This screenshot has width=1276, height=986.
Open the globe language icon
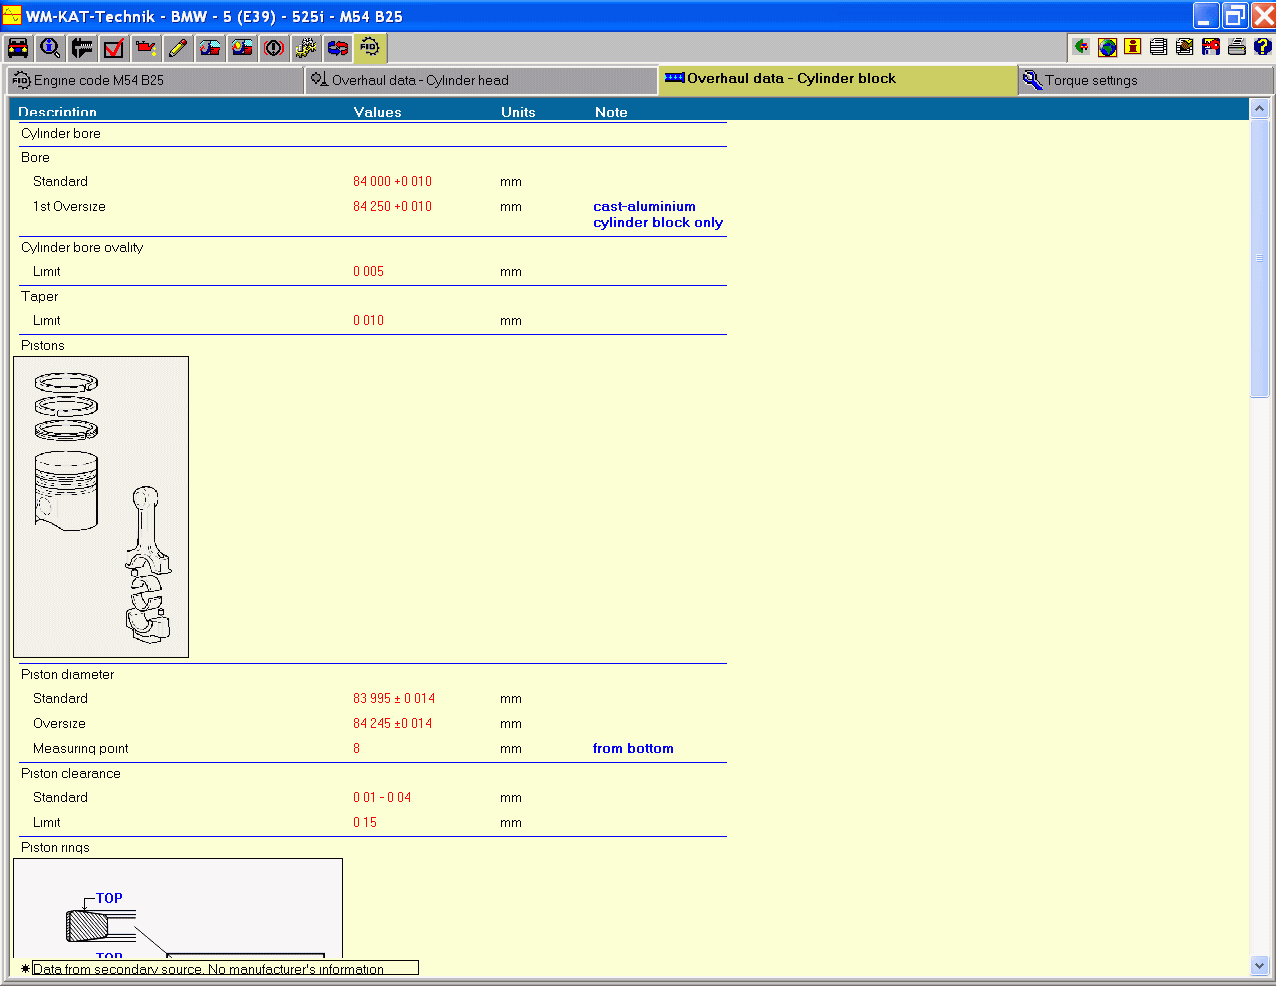point(1107,47)
